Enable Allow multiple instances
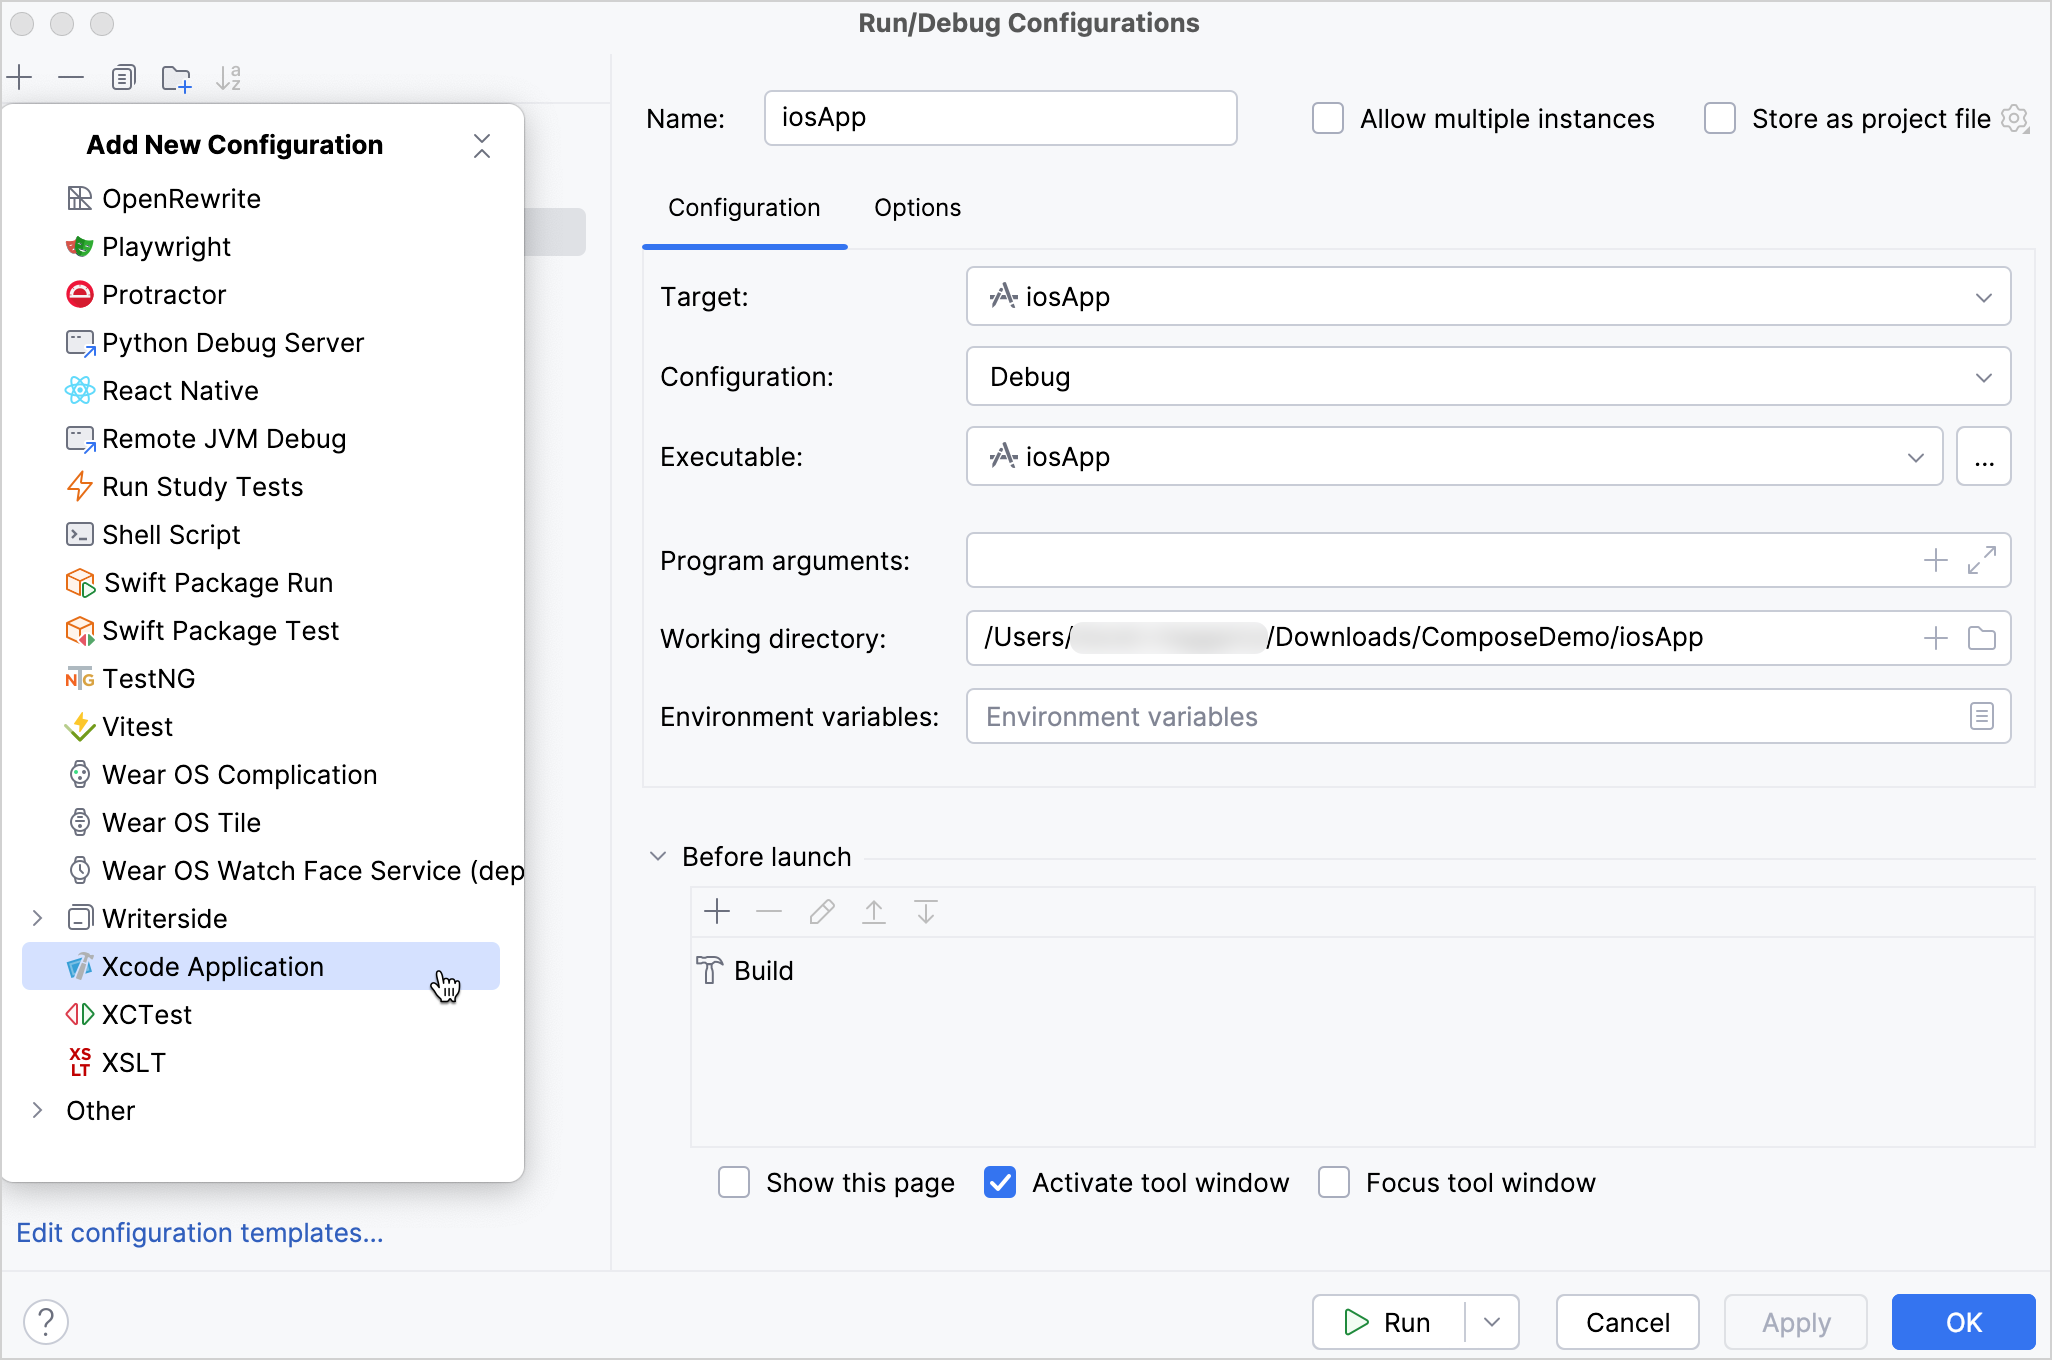Viewport: 2052px width, 1360px height. click(x=1327, y=118)
